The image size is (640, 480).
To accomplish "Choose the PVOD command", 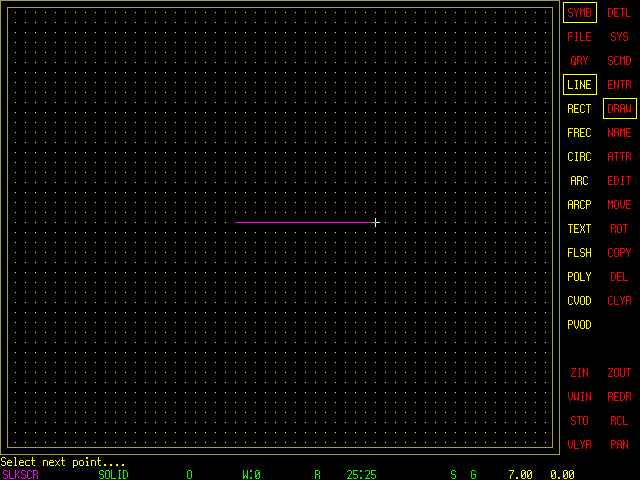I will [579, 324].
